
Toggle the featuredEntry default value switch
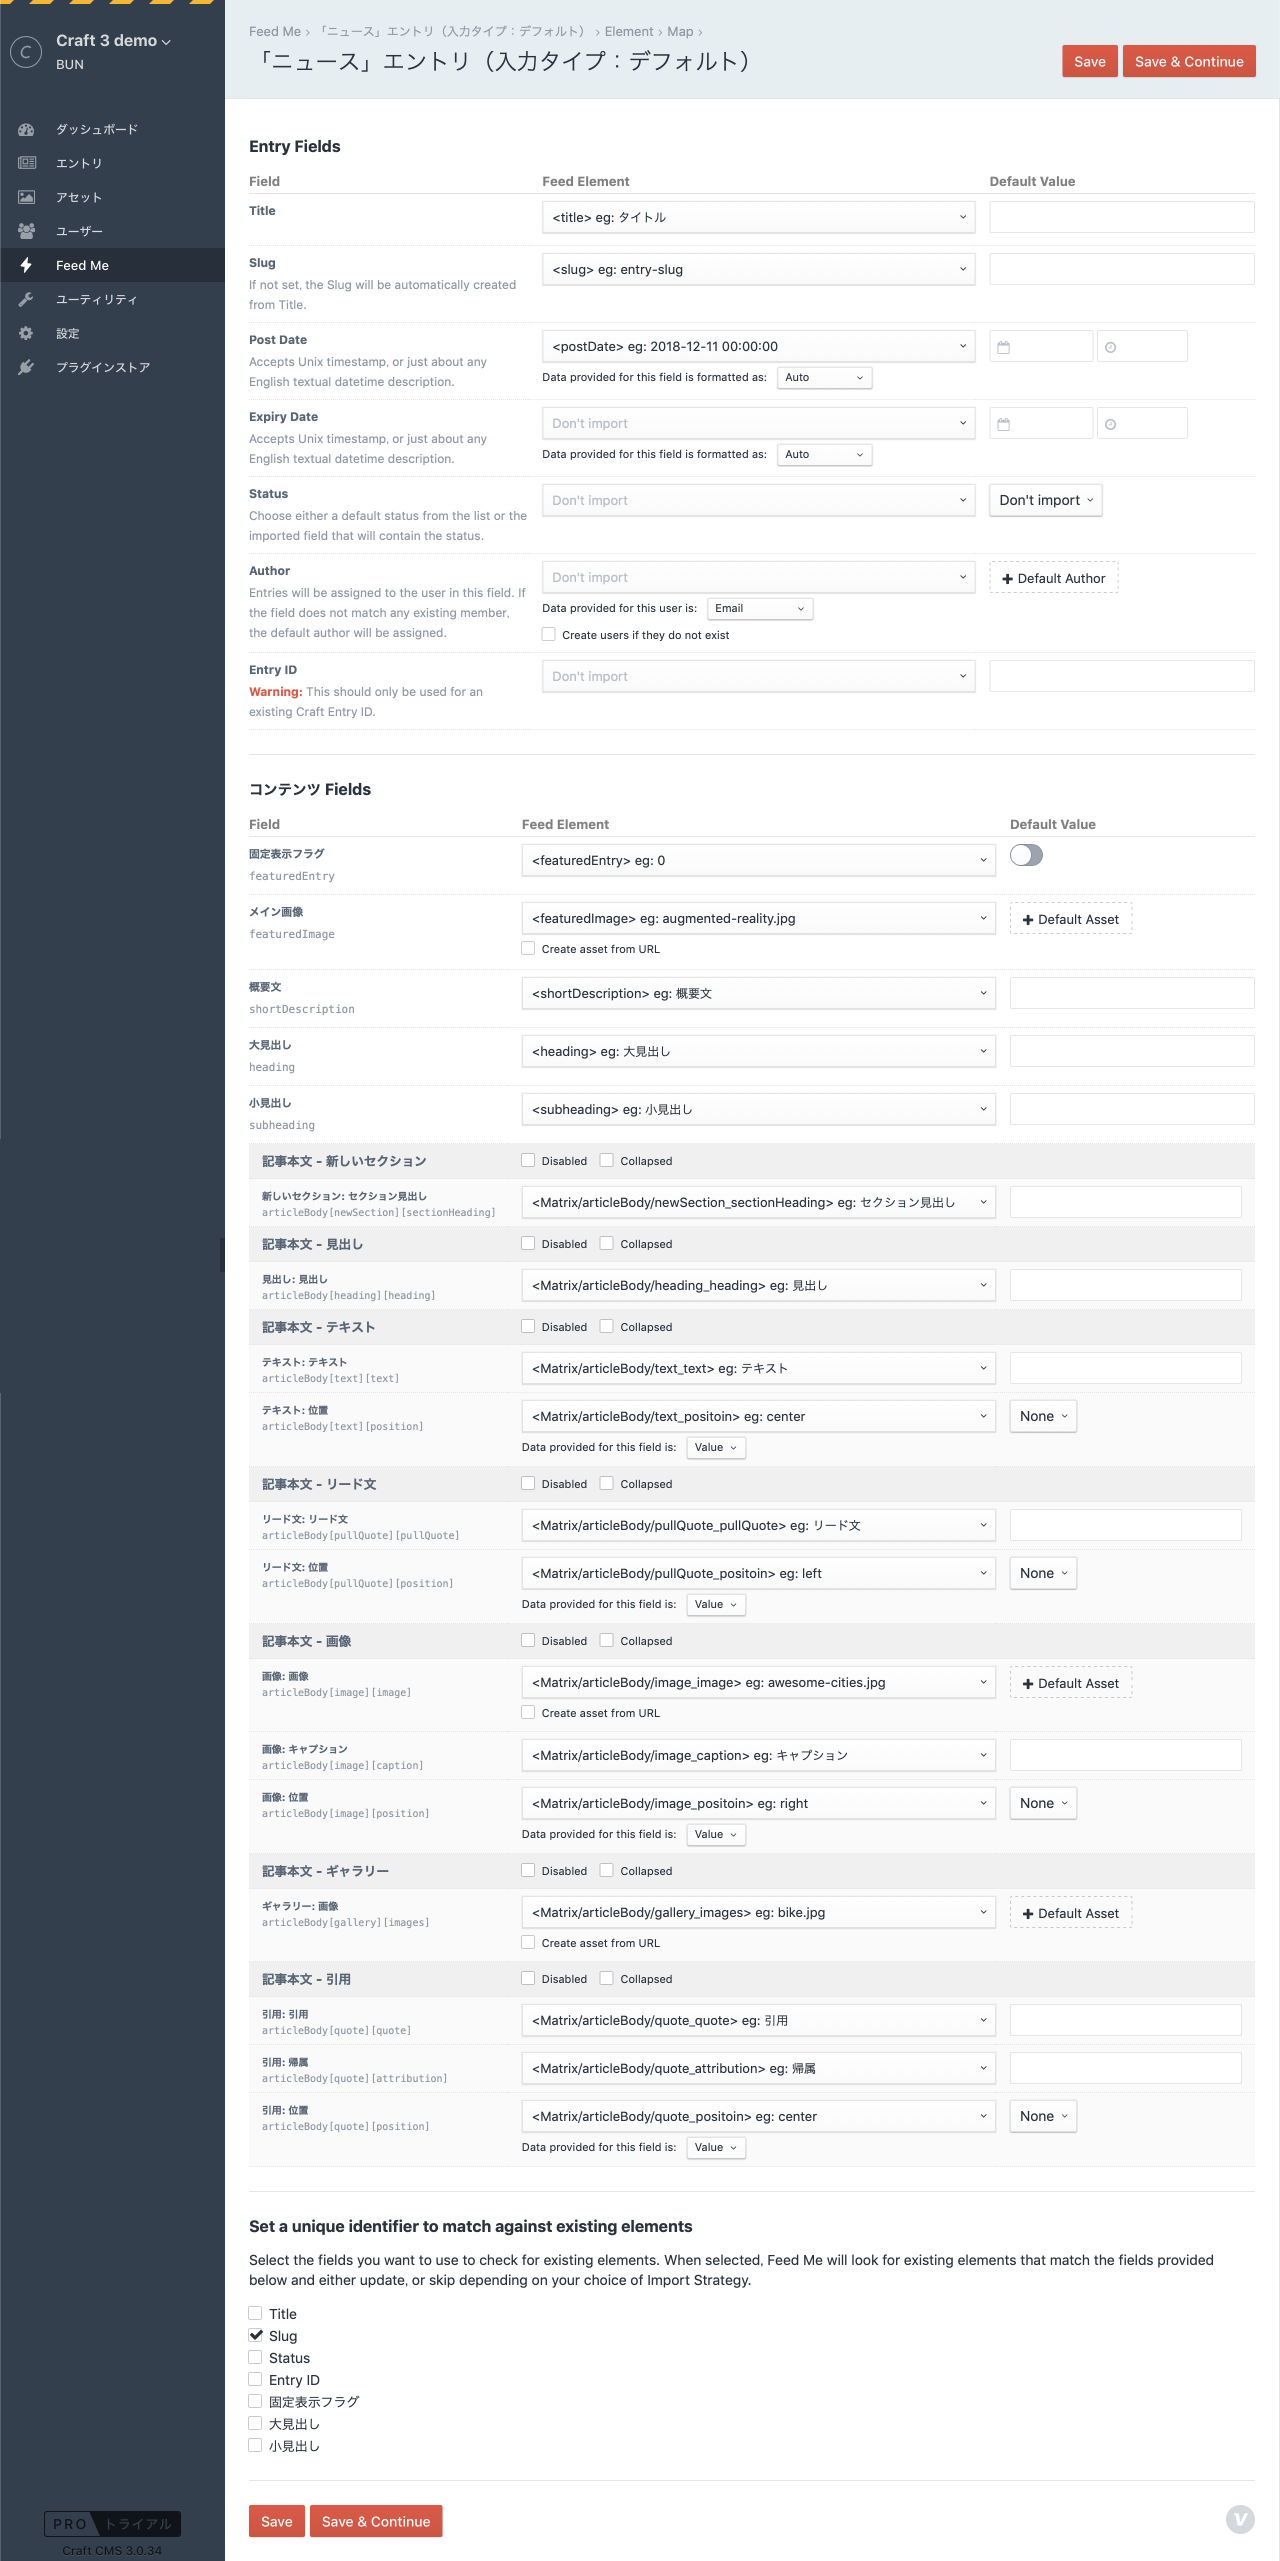[x=1026, y=855]
